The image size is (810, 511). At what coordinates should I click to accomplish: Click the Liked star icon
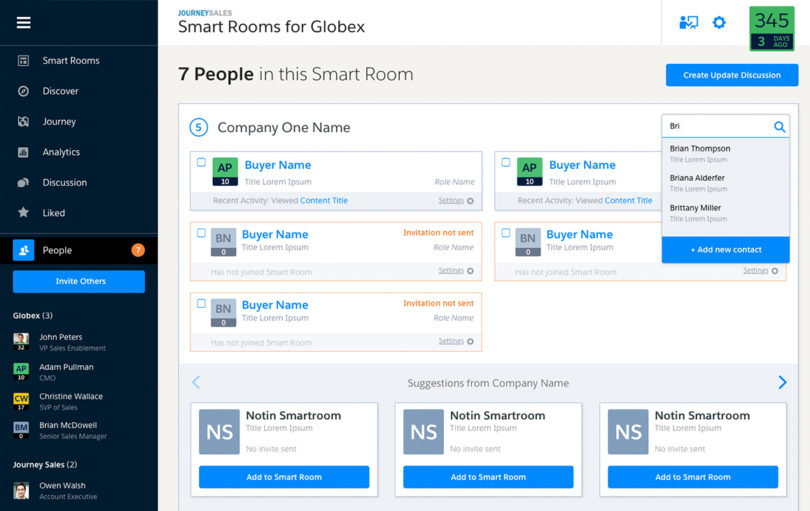click(x=23, y=212)
